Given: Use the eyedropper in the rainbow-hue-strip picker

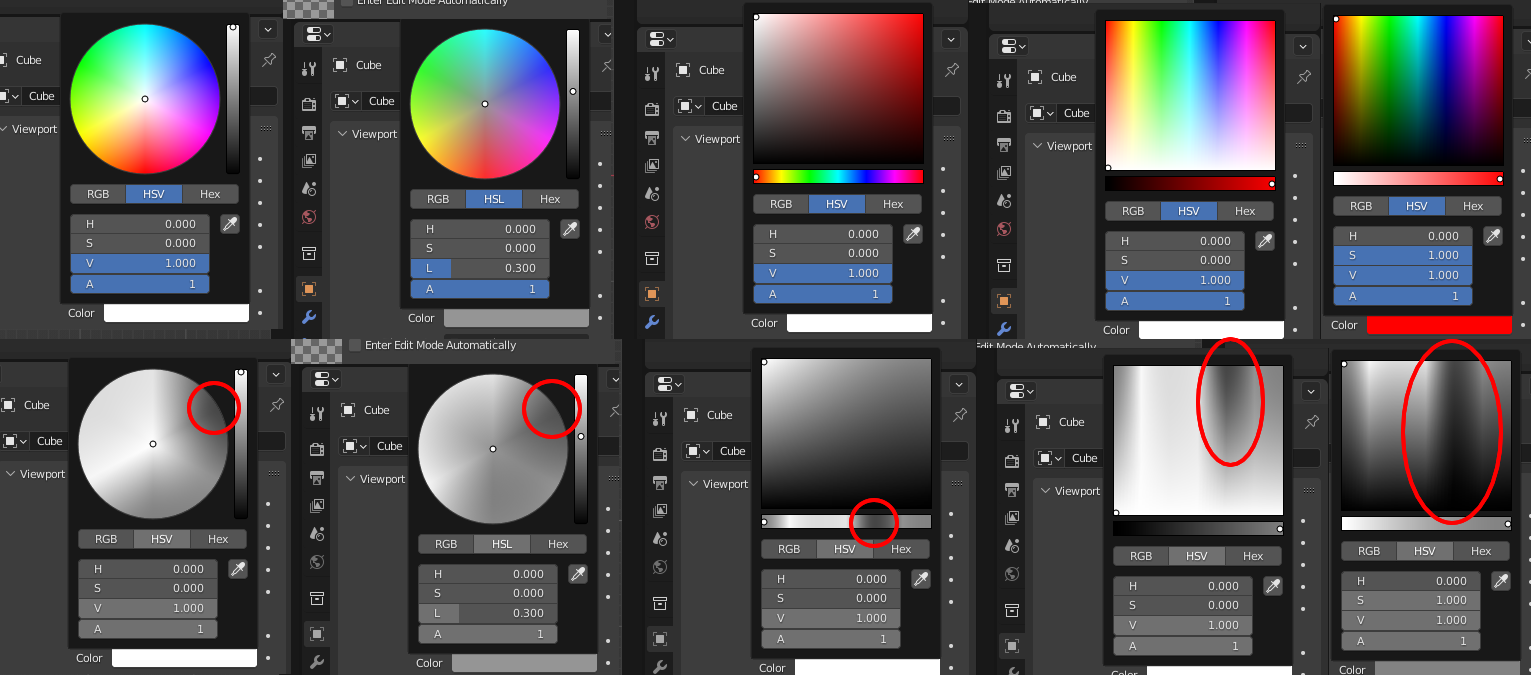Looking at the screenshot, I should point(913,234).
